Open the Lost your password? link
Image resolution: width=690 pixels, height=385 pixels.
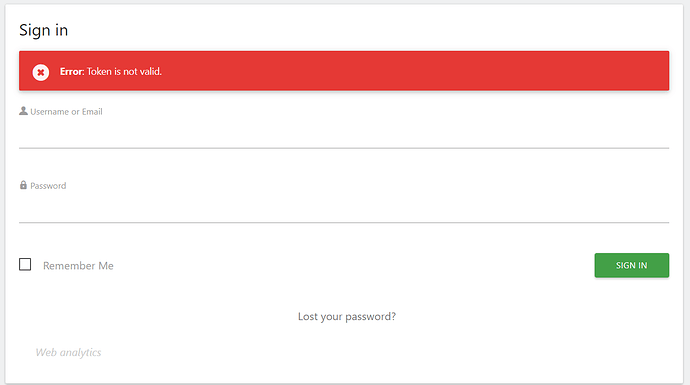tap(347, 316)
